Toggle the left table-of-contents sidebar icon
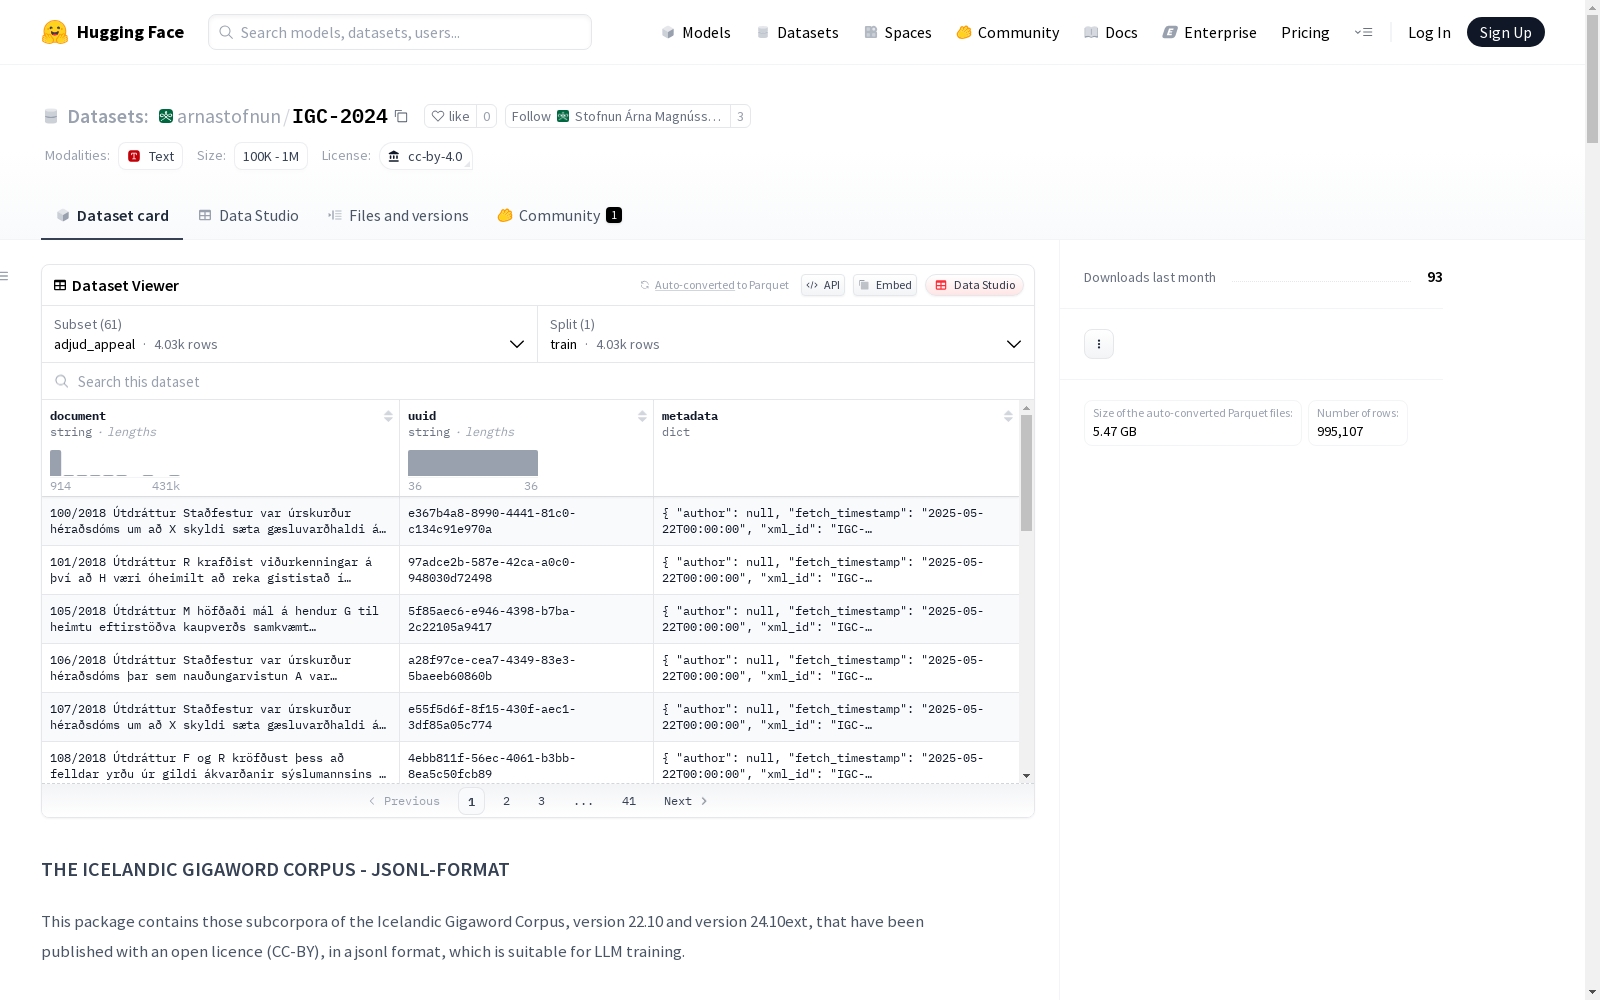 pyautogui.click(x=5, y=276)
